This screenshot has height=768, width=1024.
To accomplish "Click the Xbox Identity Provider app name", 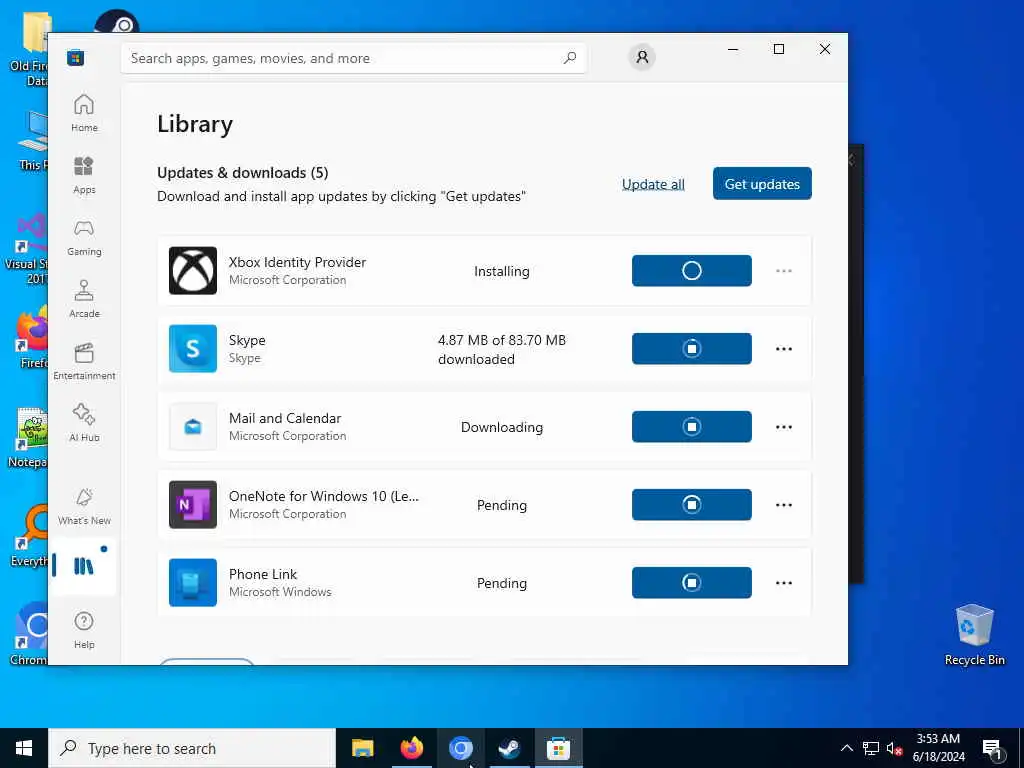I will coord(297,262).
